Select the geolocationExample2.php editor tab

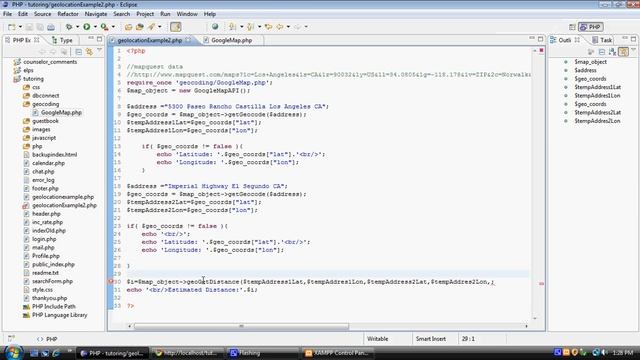click(x=150, y=40)
